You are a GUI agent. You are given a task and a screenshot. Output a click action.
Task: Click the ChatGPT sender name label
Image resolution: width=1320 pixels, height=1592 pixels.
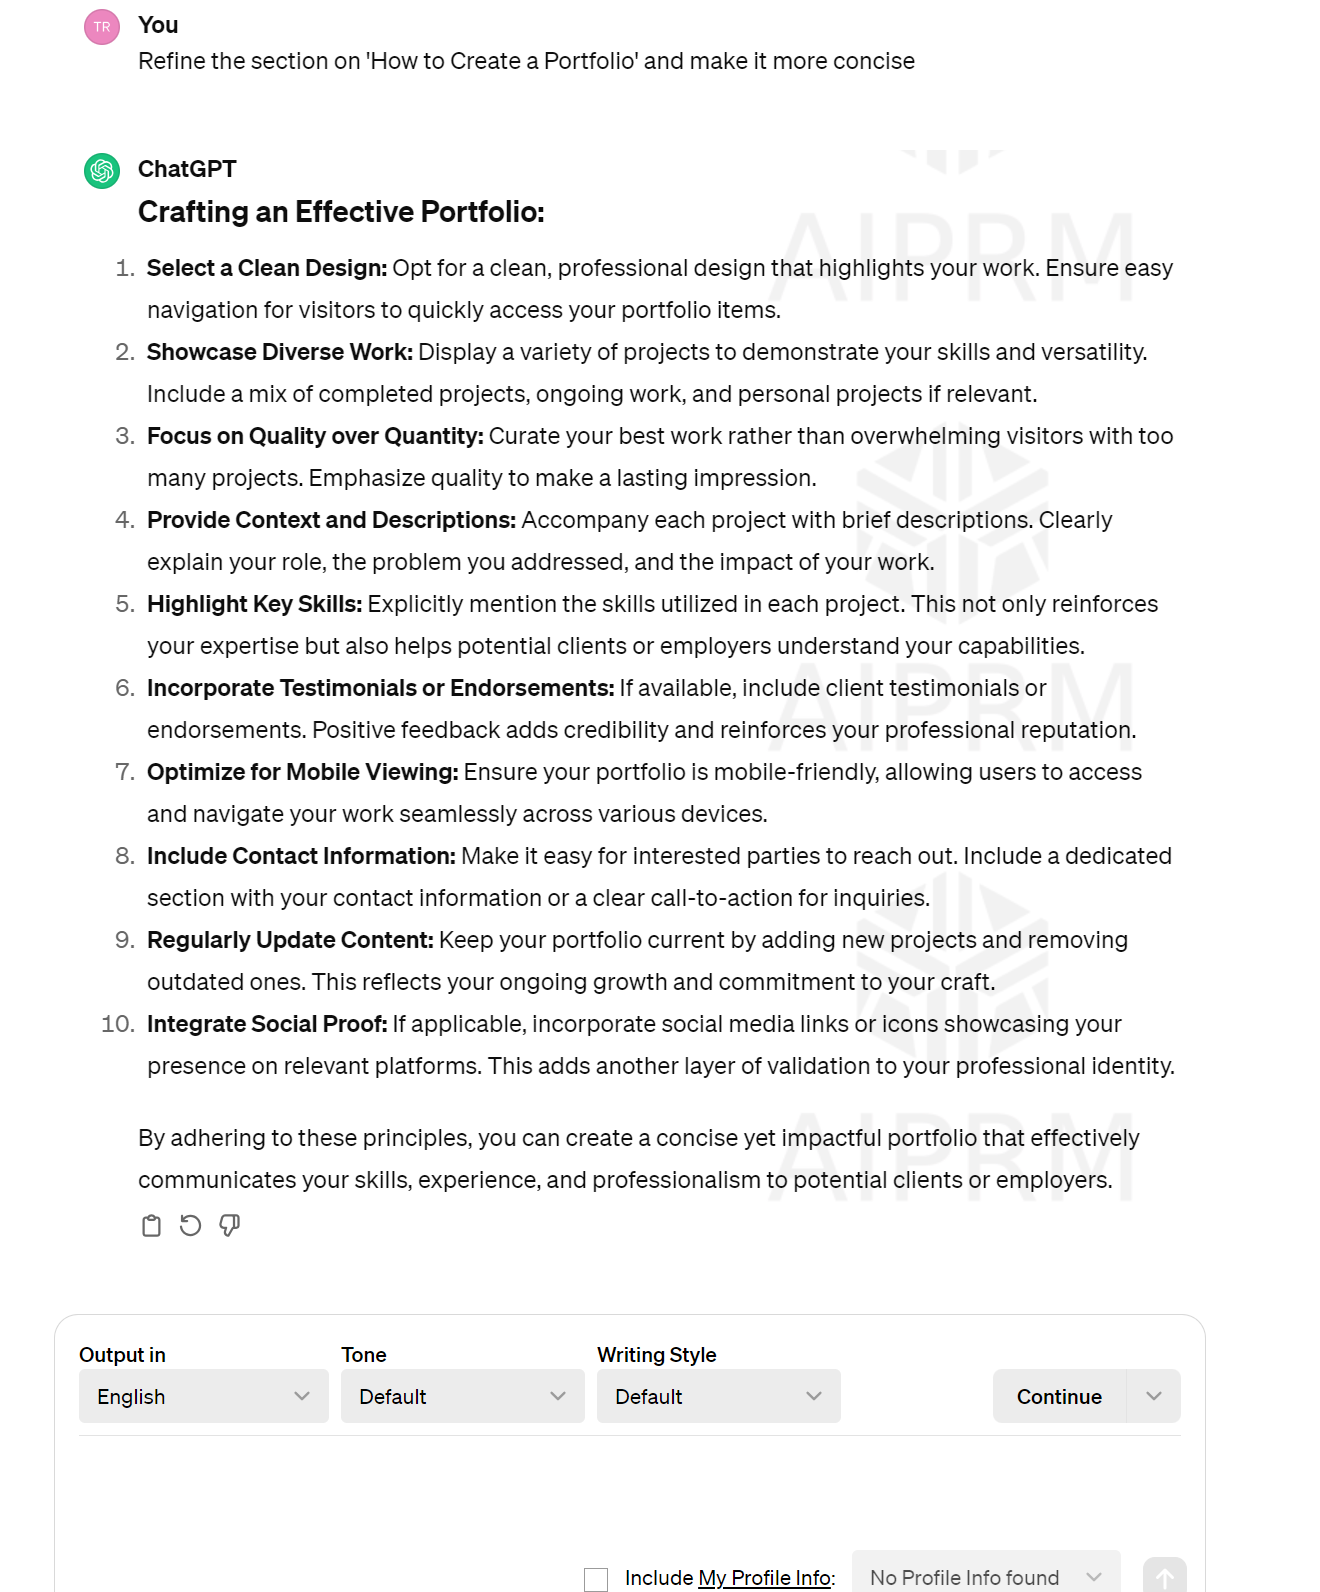[x=187, y=169]
